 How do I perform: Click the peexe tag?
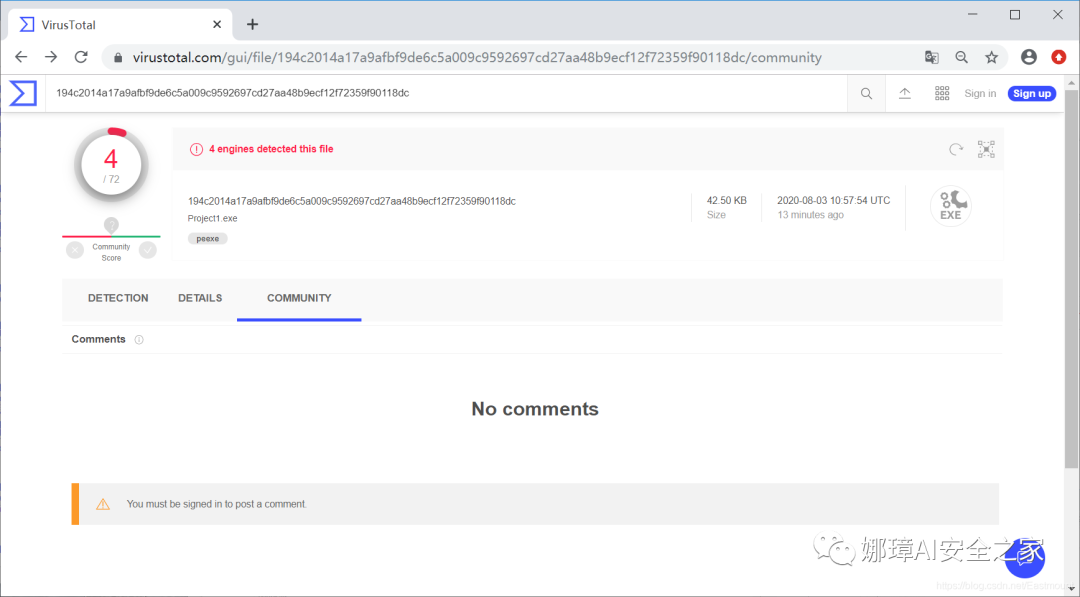pyautogui.click(x=207, y=238)
